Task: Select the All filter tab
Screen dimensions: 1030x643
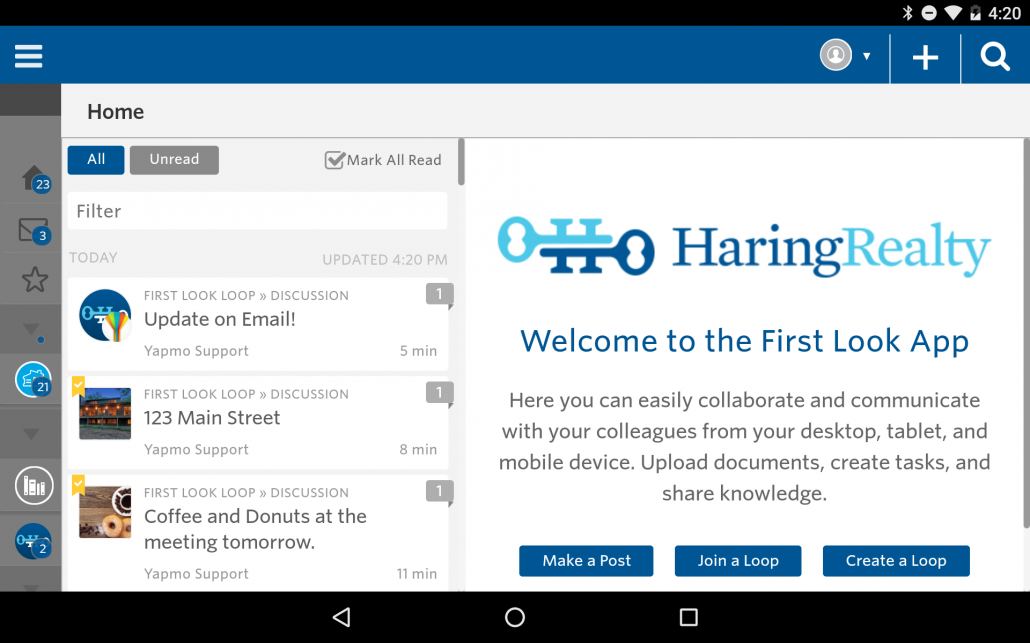Action: [x=96, y=160]
